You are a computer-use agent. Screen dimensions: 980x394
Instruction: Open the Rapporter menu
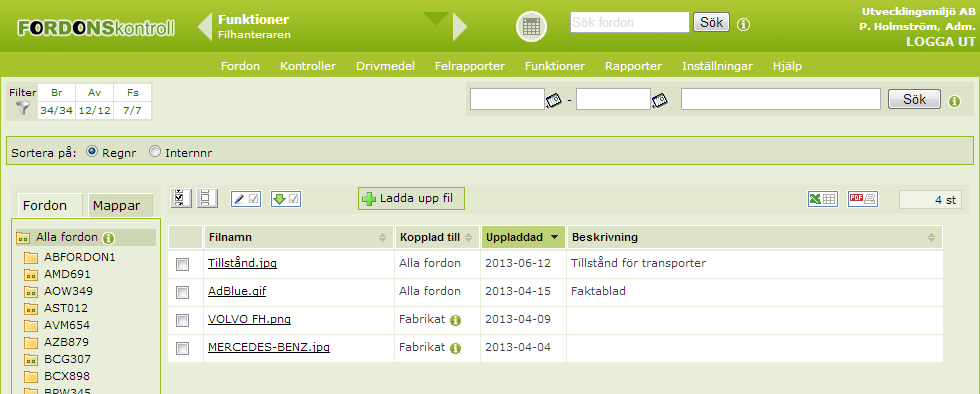click(633, 66)
